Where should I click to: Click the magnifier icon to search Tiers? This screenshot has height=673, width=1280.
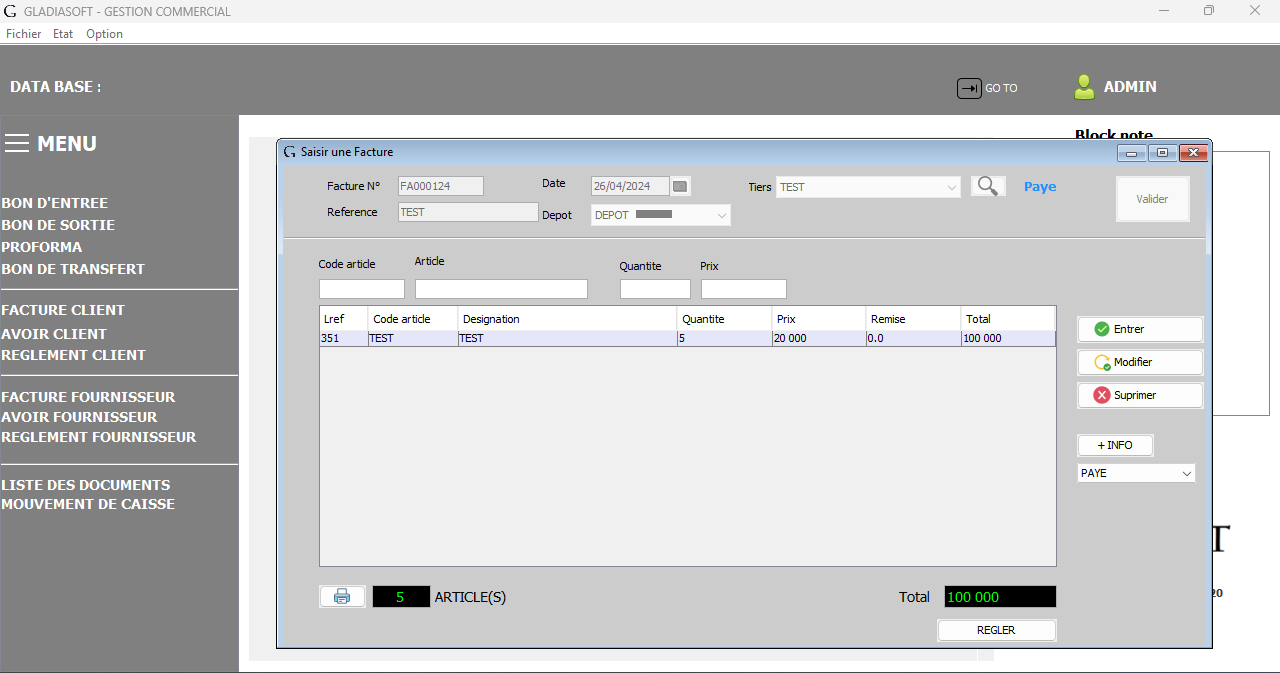(x=987, y=186)
